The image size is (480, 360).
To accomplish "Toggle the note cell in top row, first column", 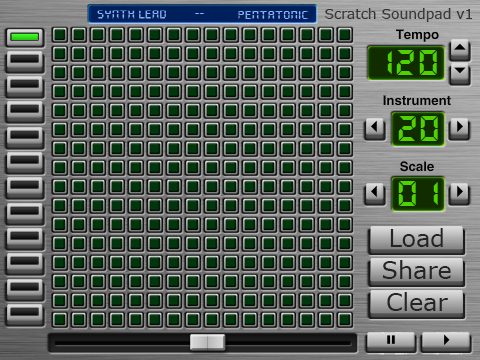I will coord(60,34).
